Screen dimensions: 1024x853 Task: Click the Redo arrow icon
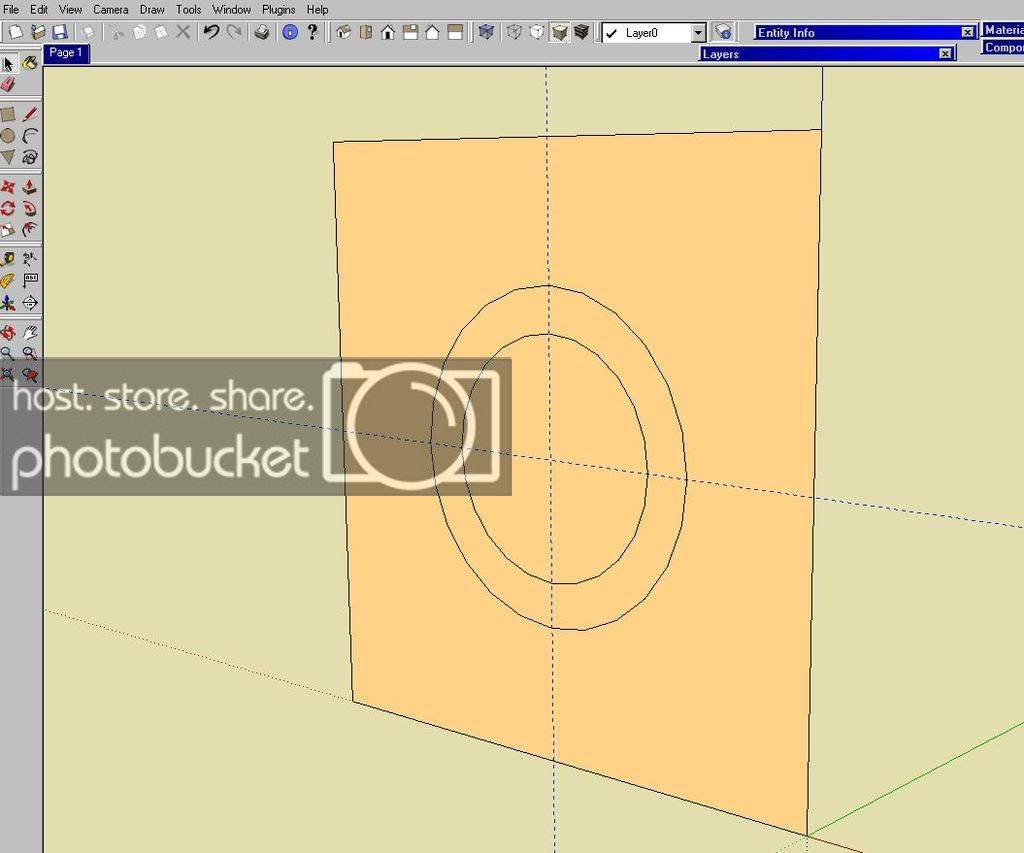tap(233, 32)
